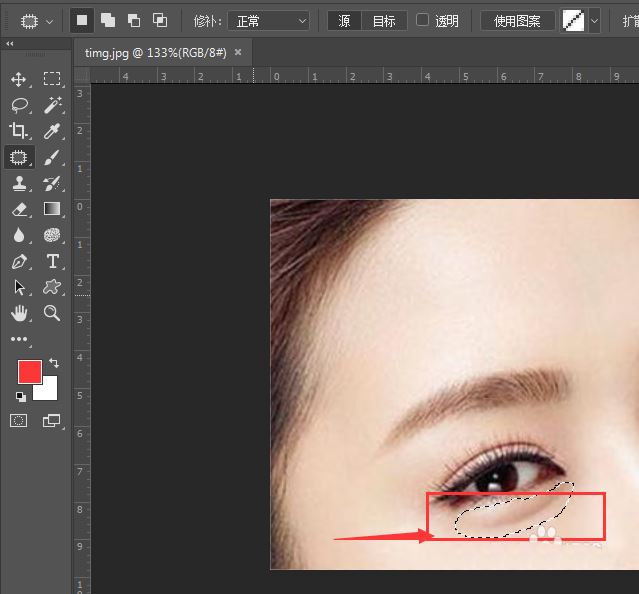Viewport: 639px width, 594px height.
Task: Select the Blur tool
Action: pyautogui.click(x=19, y=235)
